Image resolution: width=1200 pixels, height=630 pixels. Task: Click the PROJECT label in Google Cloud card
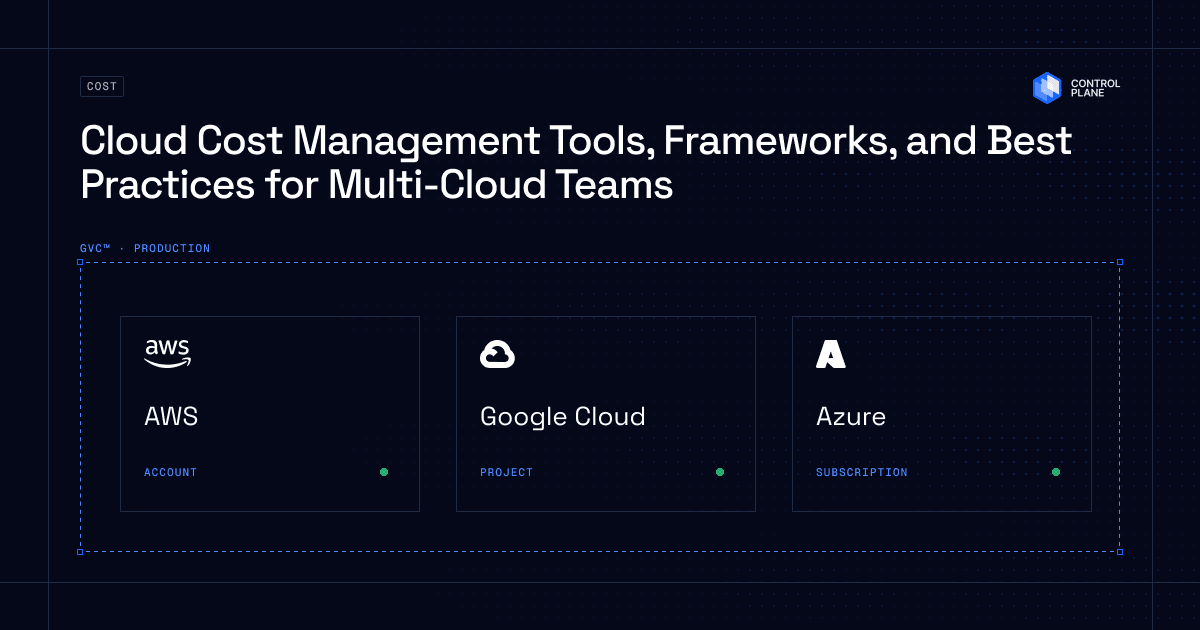[507, 472]
